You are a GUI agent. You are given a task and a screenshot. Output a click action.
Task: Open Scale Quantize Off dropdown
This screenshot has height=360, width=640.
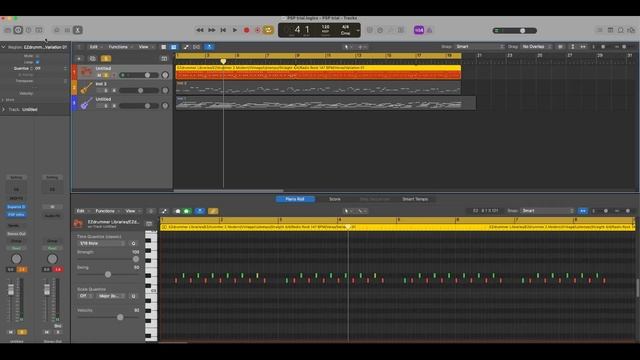point(84,296)
